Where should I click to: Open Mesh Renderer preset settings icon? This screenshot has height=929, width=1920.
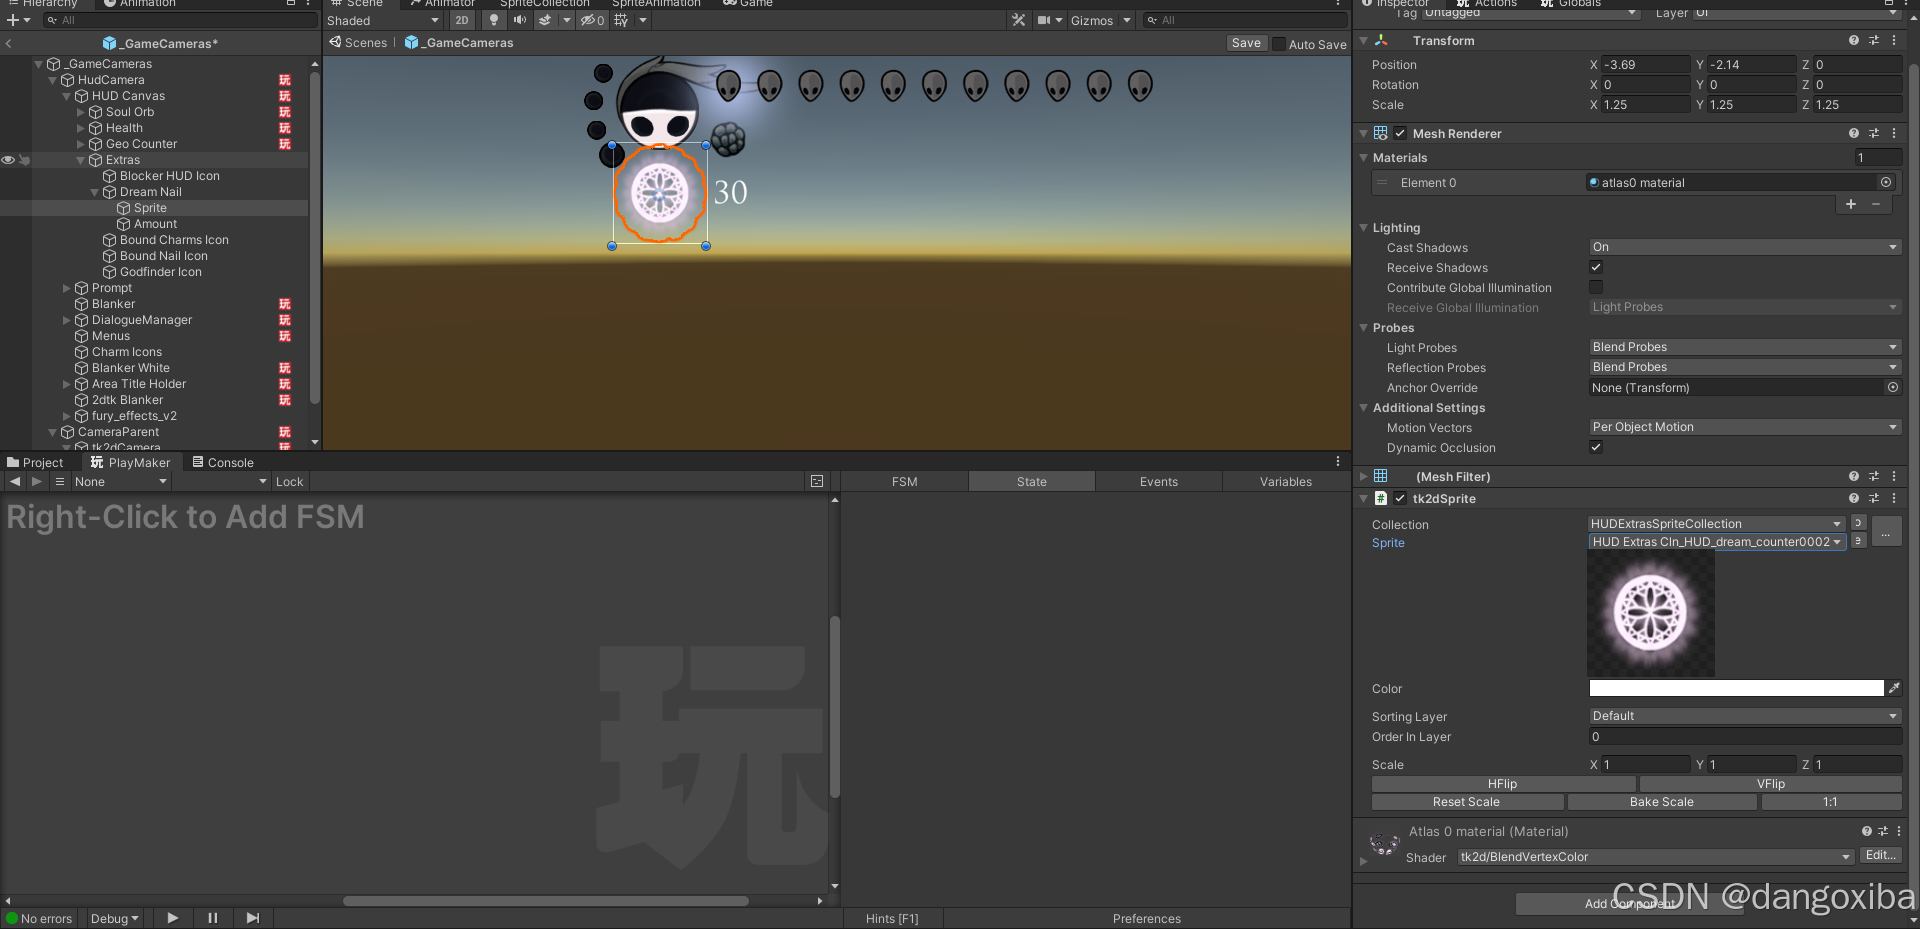[x=1874, y=133]
